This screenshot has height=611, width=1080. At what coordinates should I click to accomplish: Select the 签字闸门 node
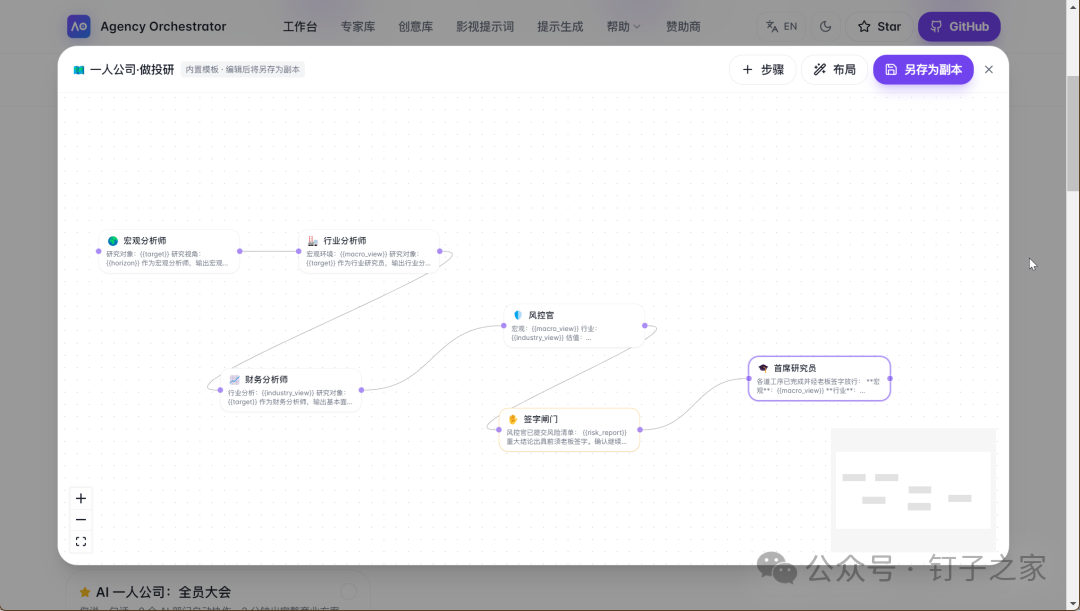tap(569, 430)
